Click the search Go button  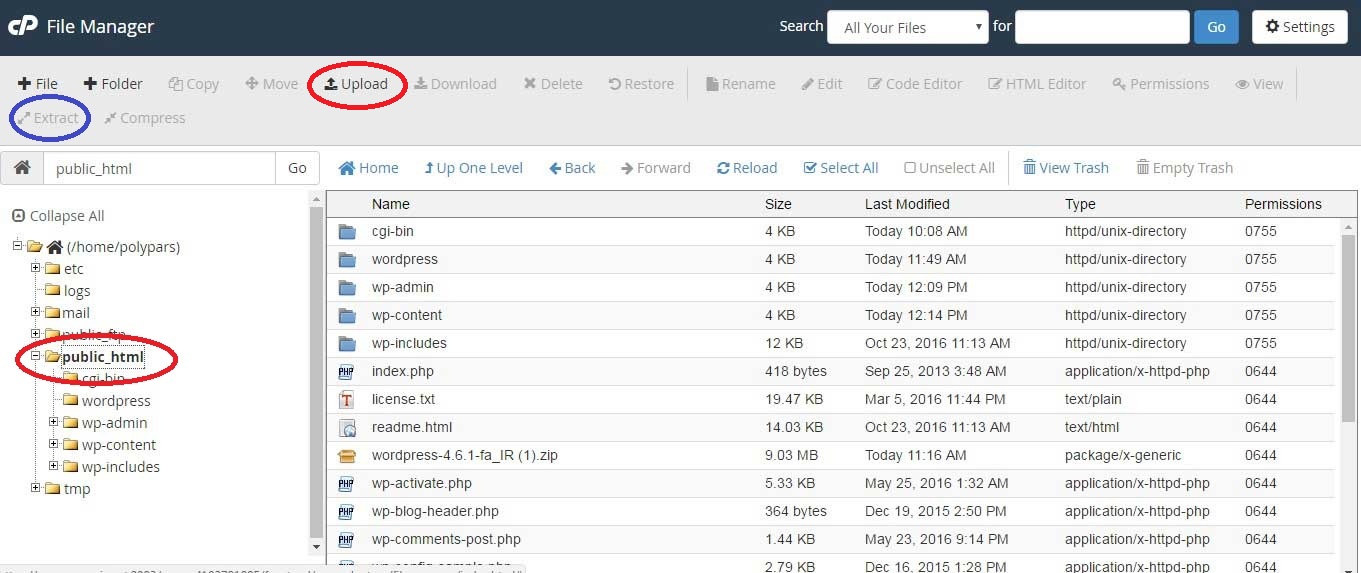1216,27
